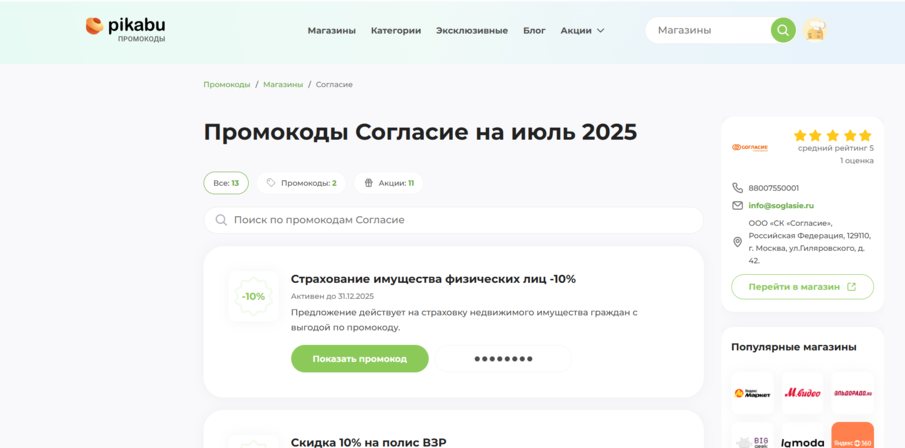Image resolution: width=905 pixels, height=448 pixels.
Task: Open Магазины in top navigation
Action: [331, 31]
